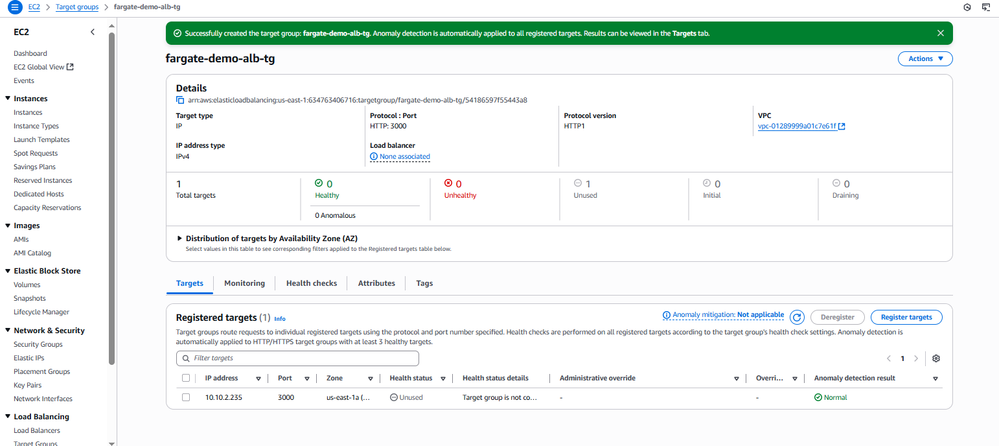Switch to the Health checks tab
Viewport: 999px width, 446px height.
(x=311, y=284)
